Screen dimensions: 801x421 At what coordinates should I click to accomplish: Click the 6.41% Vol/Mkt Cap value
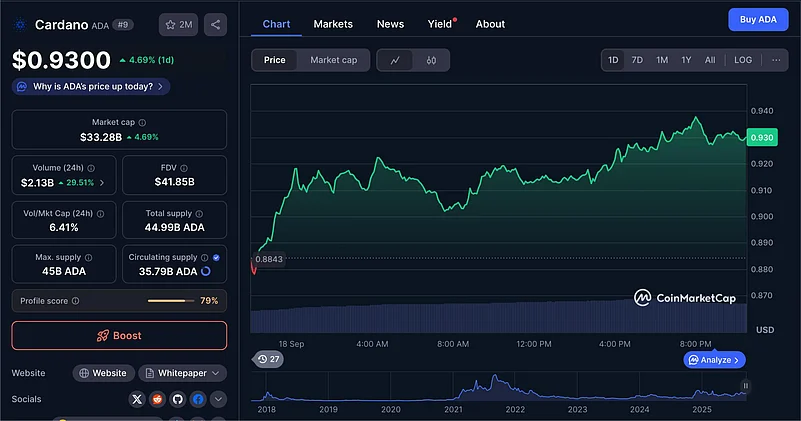pos(64,227)
